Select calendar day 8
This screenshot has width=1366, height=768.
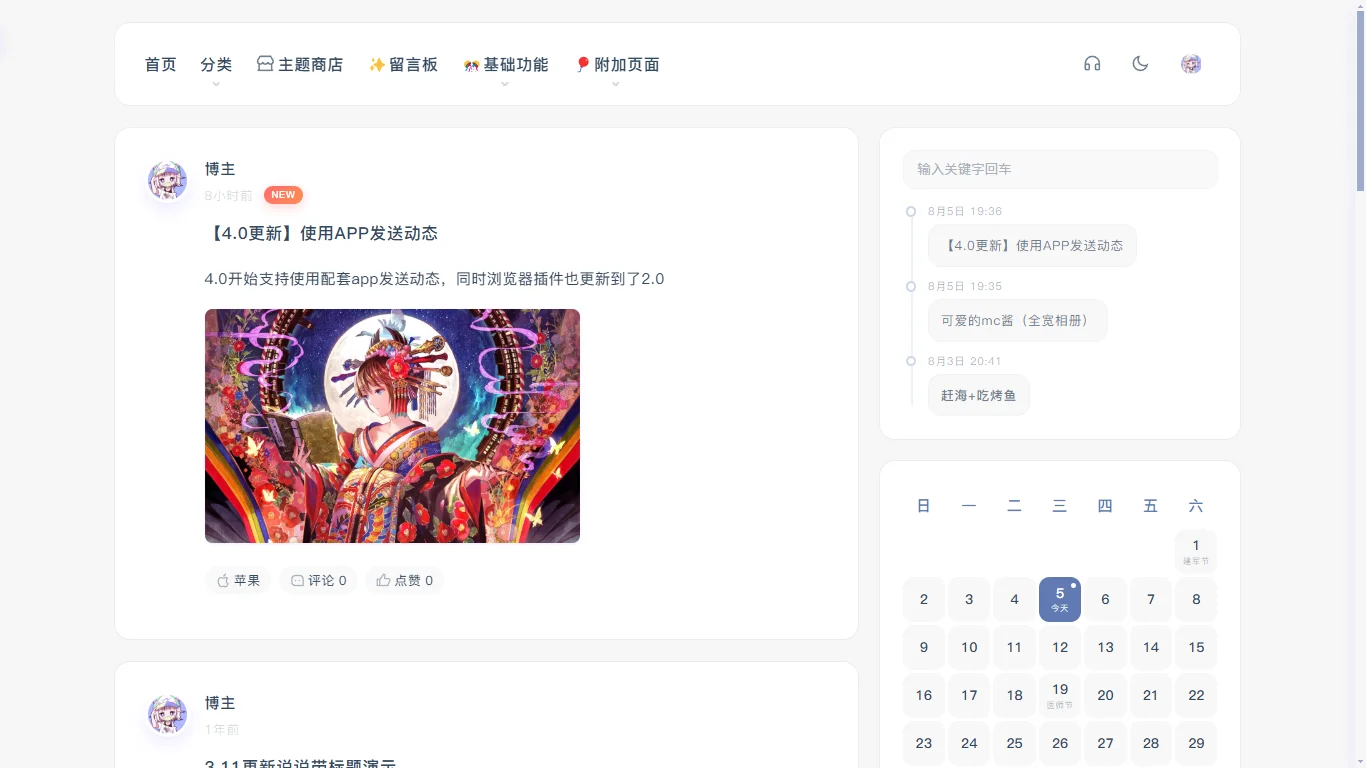click(x=1196, y=599)
